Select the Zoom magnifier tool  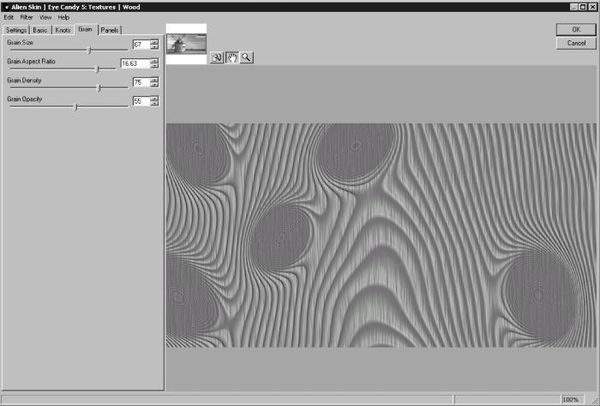pos(246,58)
